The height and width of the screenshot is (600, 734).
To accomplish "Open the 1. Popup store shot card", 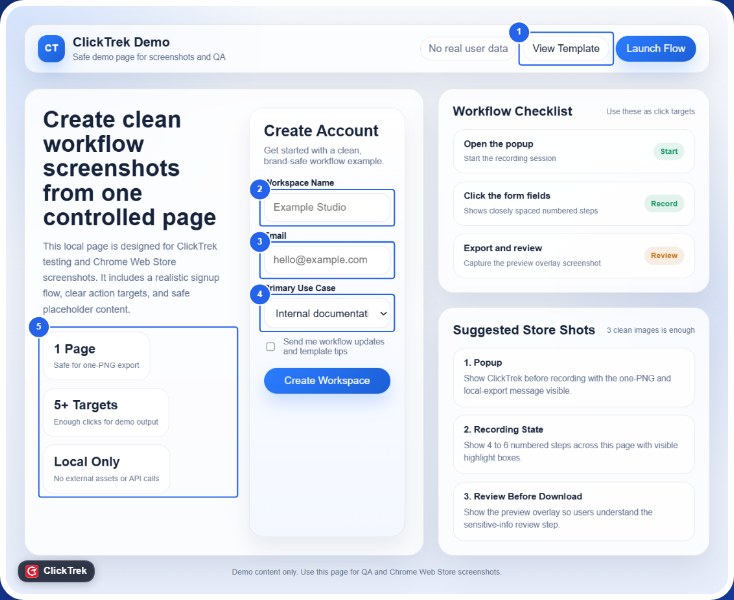I will 573,377.
